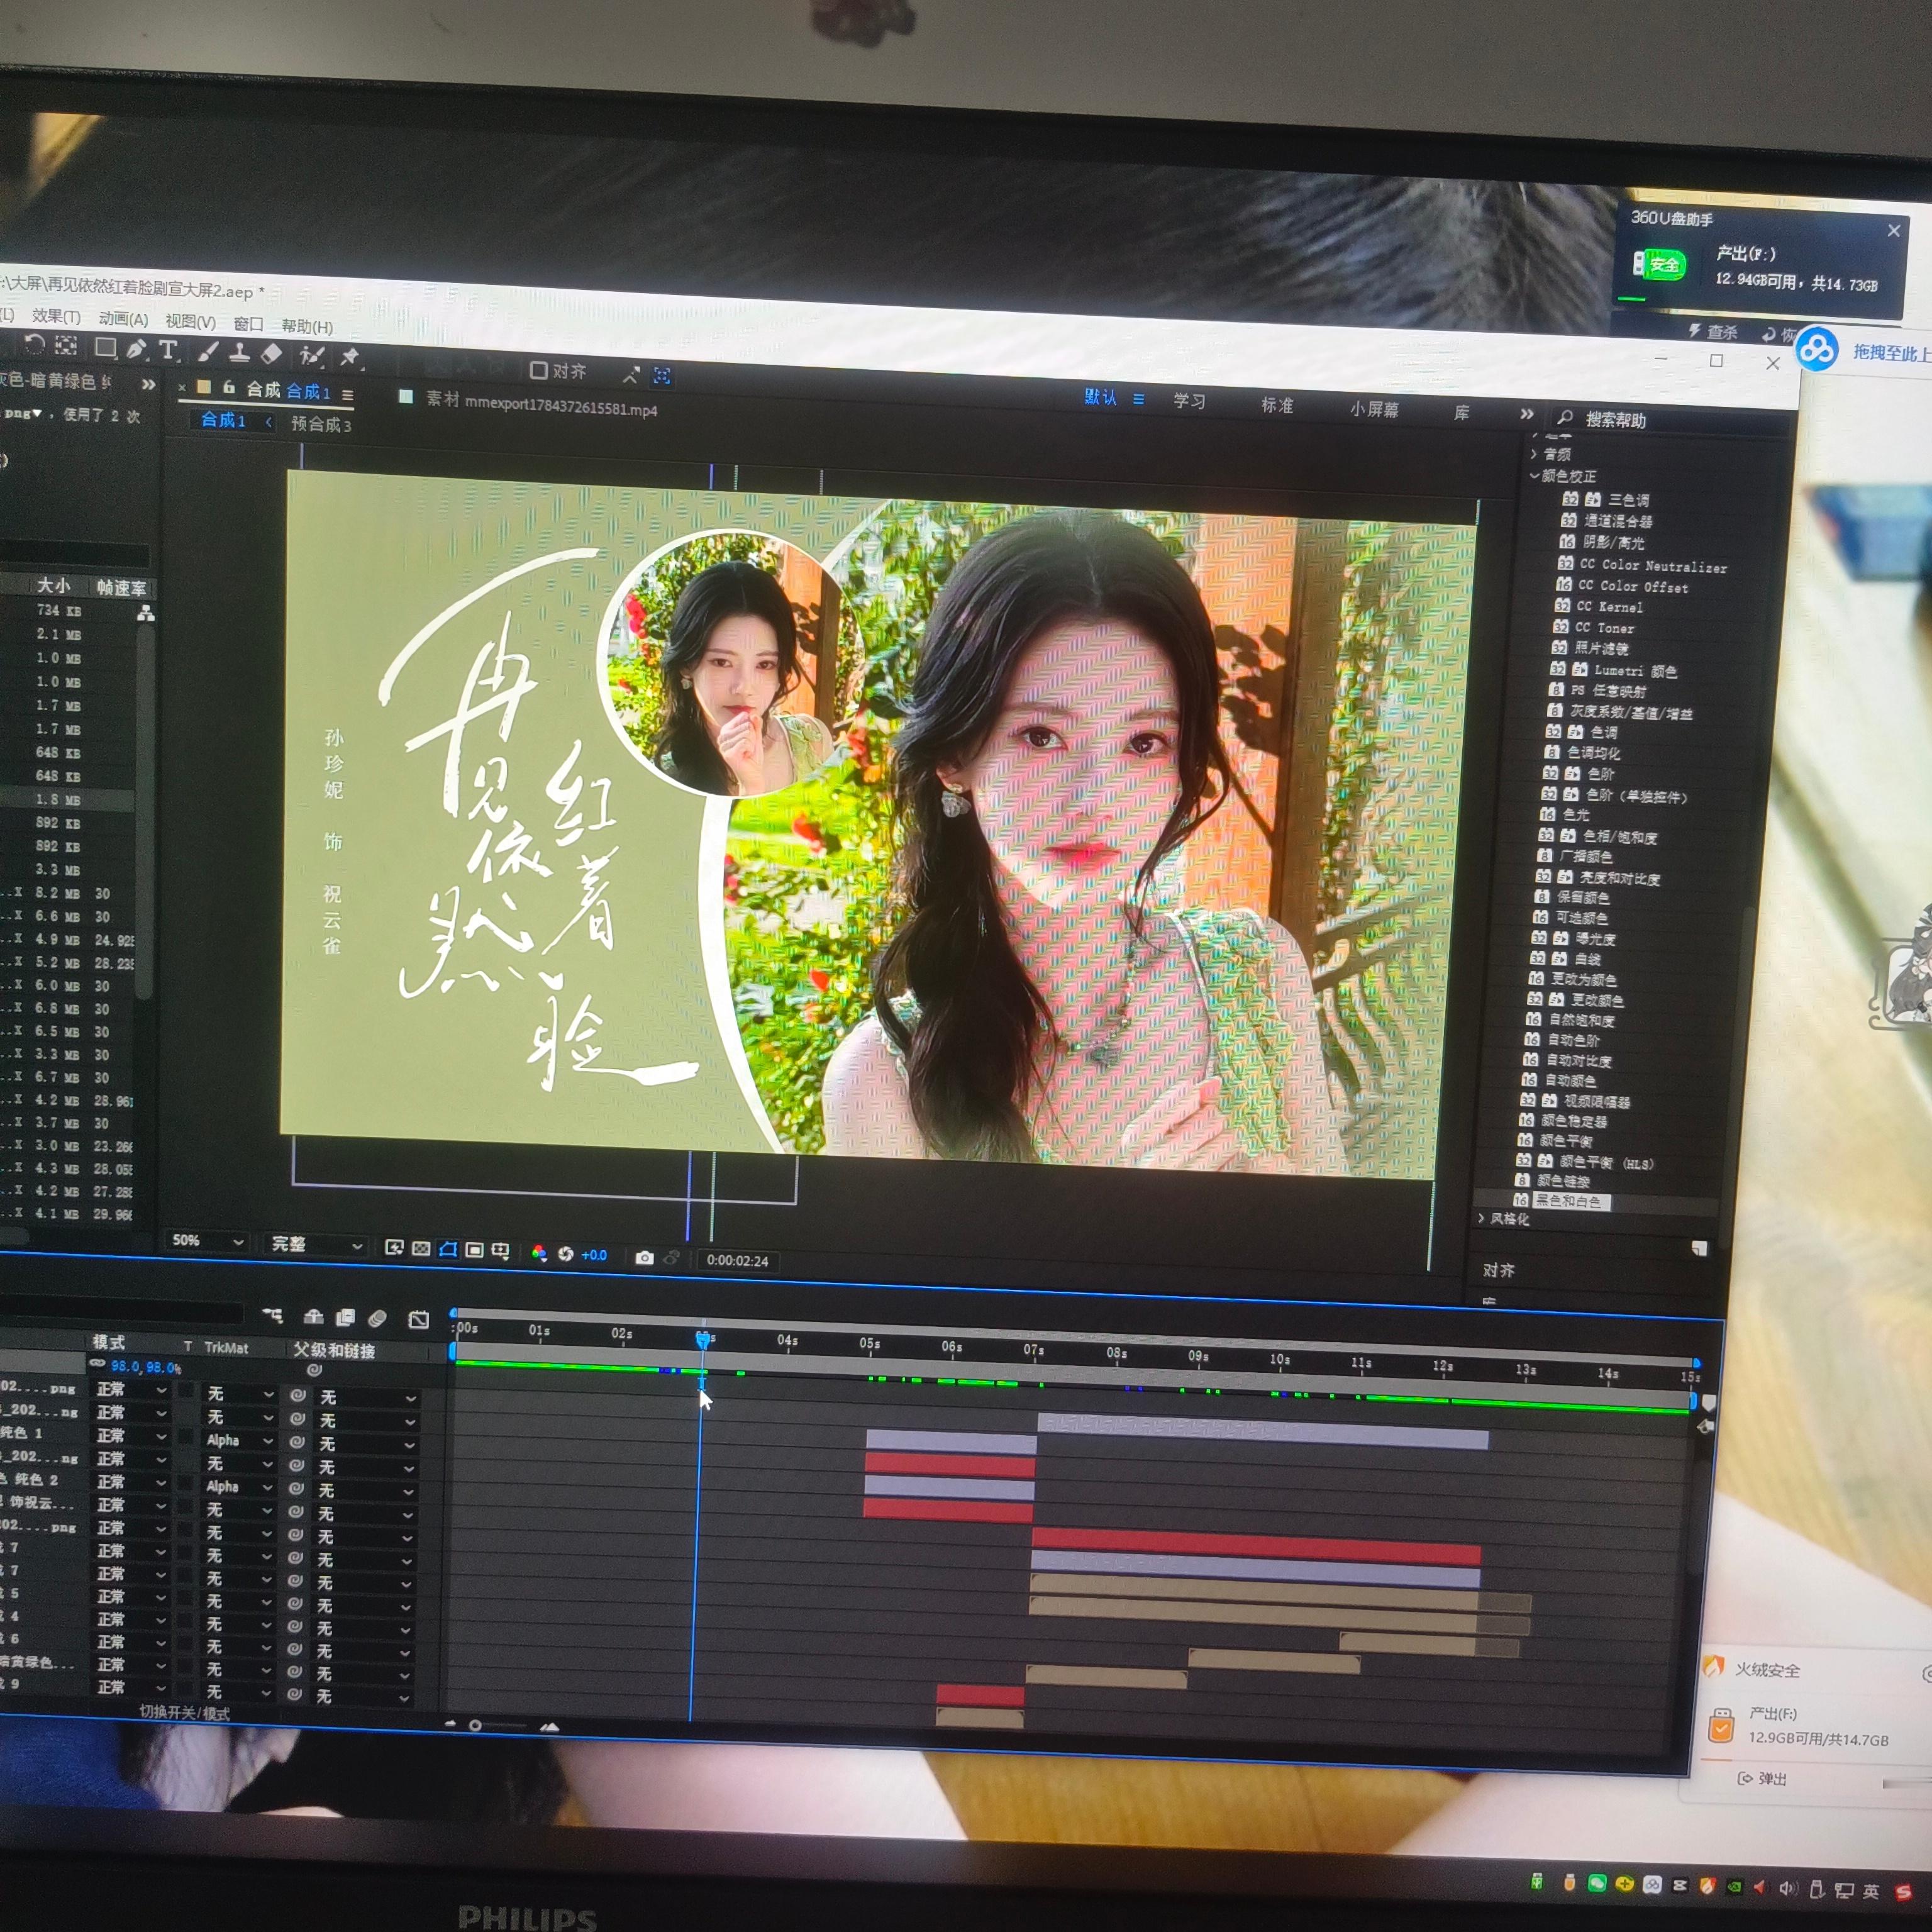Open the show channel RGB icon

tap(539, 1253)
